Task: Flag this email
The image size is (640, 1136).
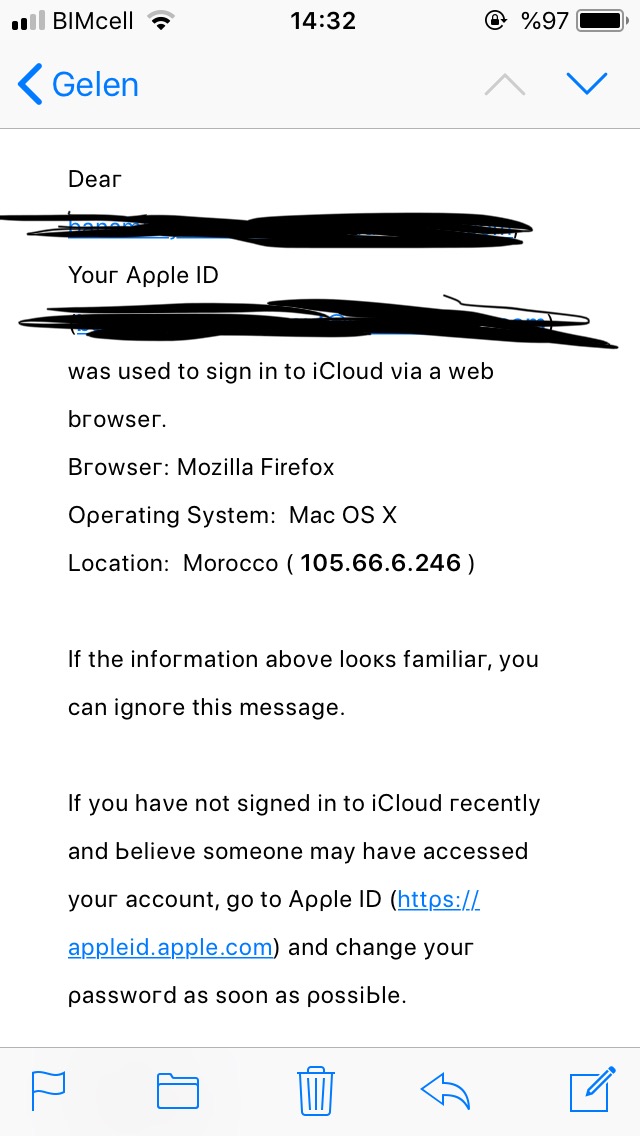Action: click(48, 1090)
